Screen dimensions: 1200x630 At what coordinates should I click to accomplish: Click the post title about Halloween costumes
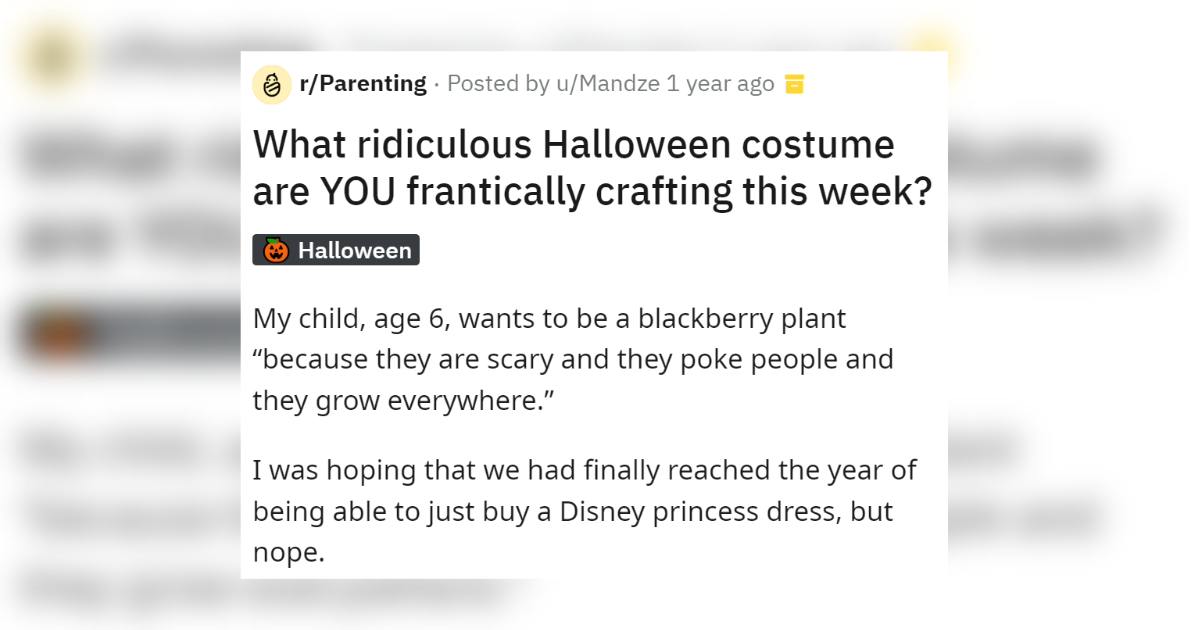[590, 167]
